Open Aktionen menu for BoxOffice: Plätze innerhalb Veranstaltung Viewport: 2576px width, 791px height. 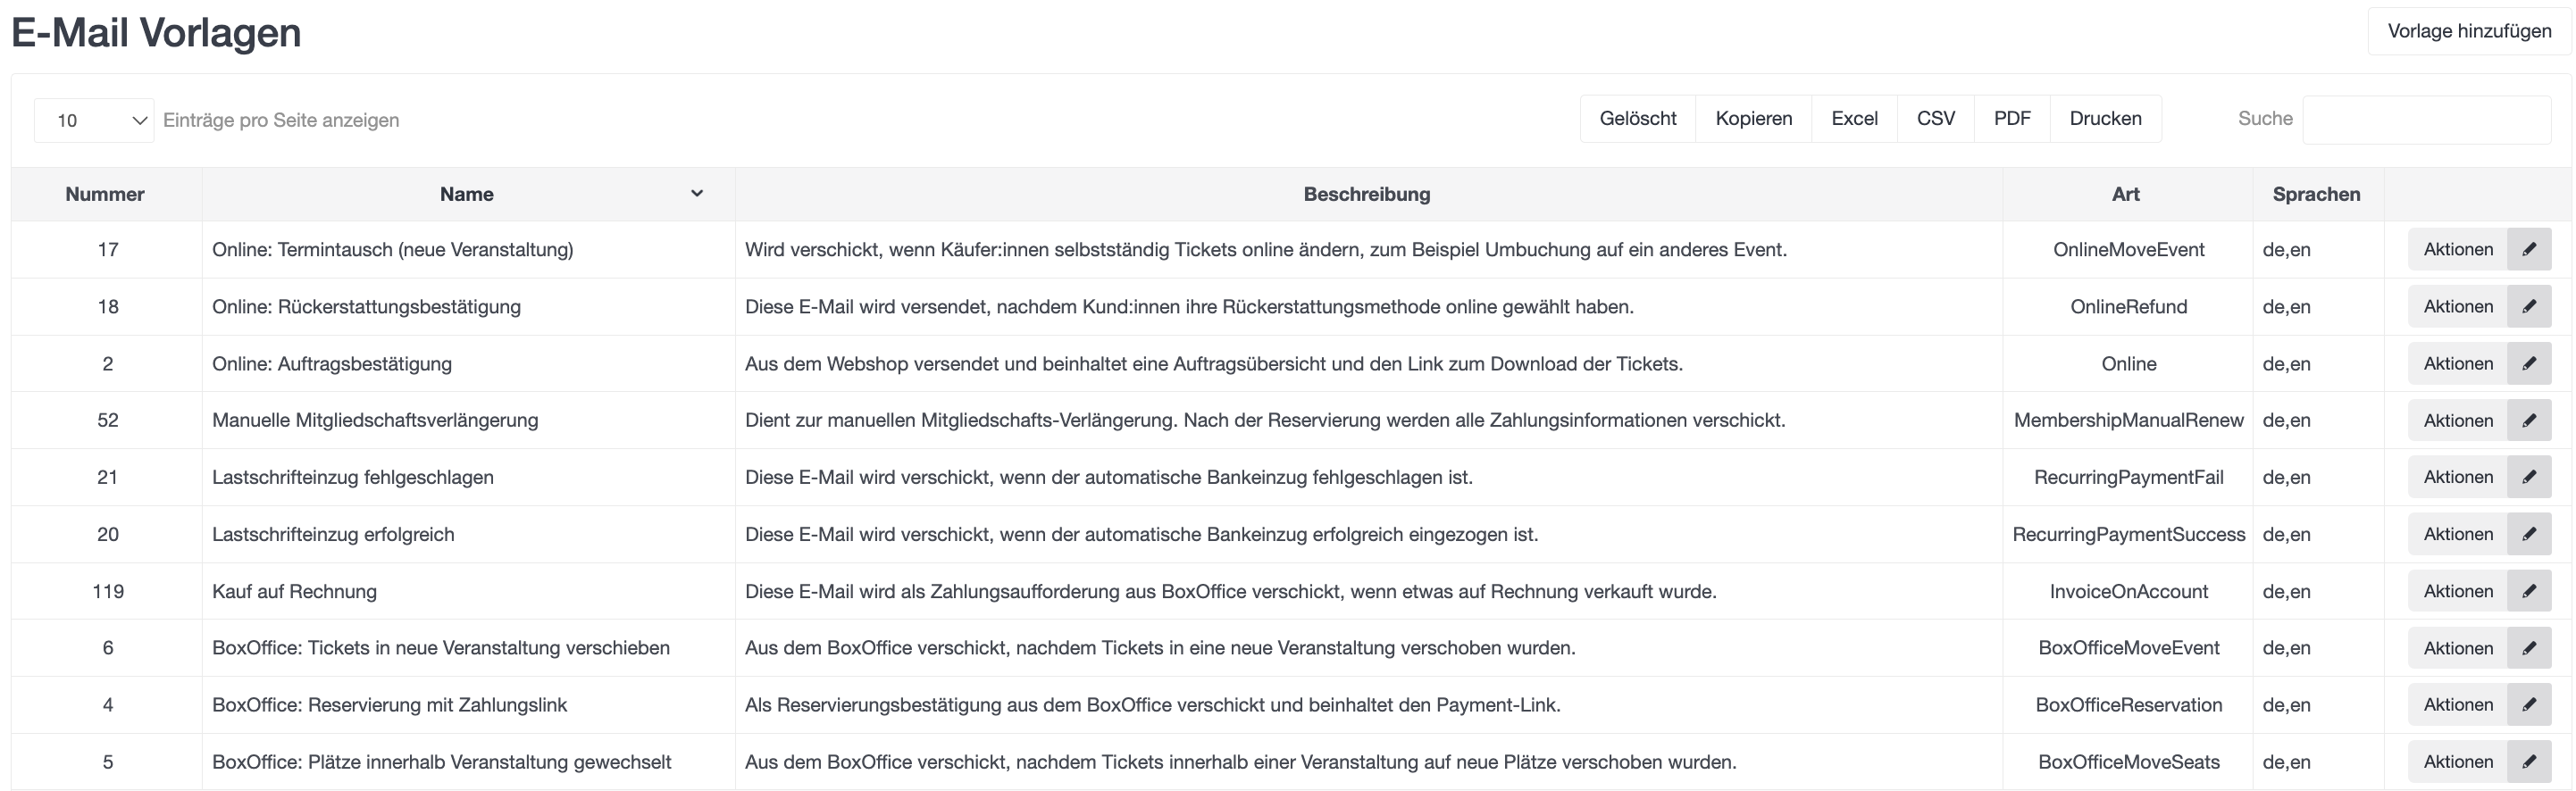(x=2457, y=762)
